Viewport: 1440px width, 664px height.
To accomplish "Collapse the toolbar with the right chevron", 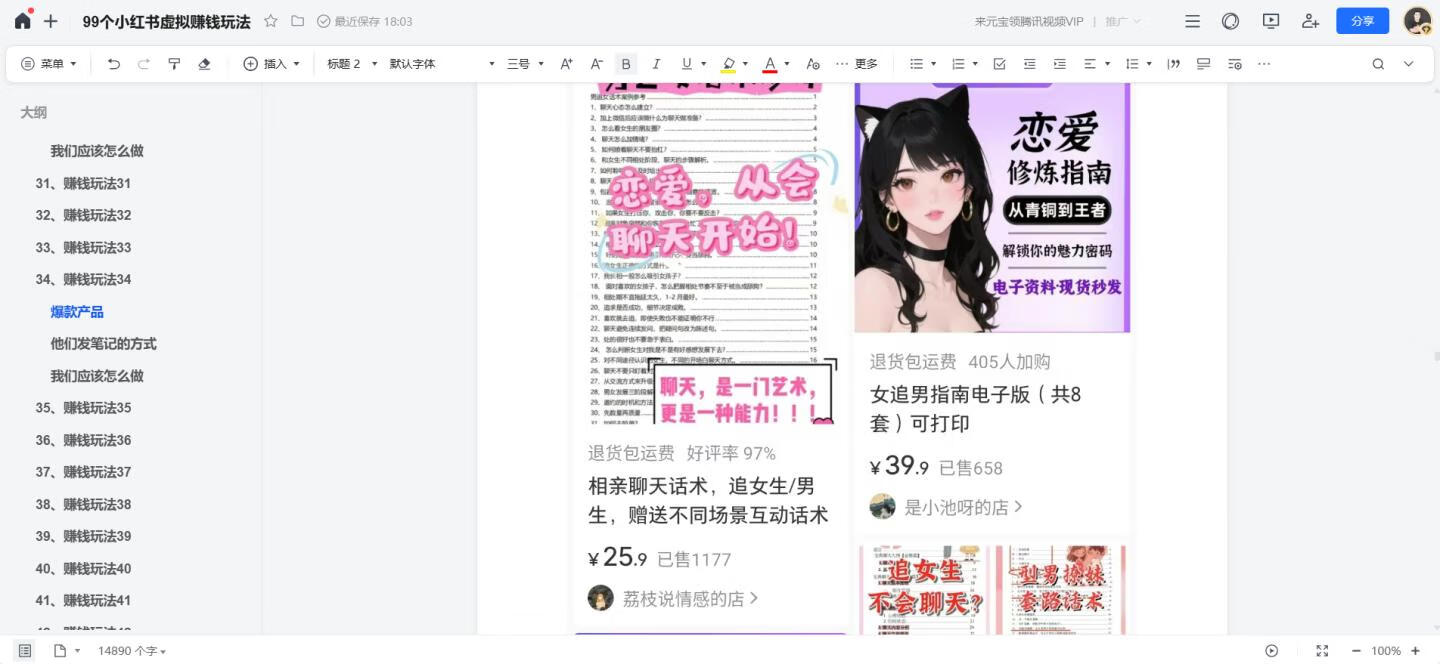I will click(1408, 63).
